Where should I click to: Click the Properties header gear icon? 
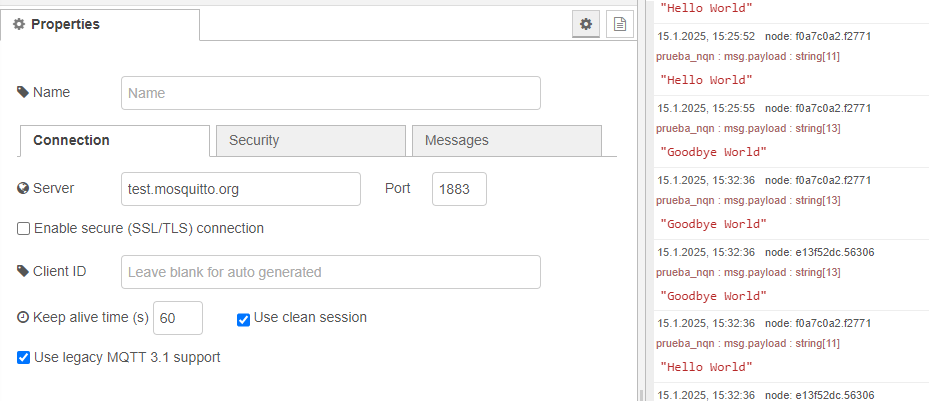point(19,24)
